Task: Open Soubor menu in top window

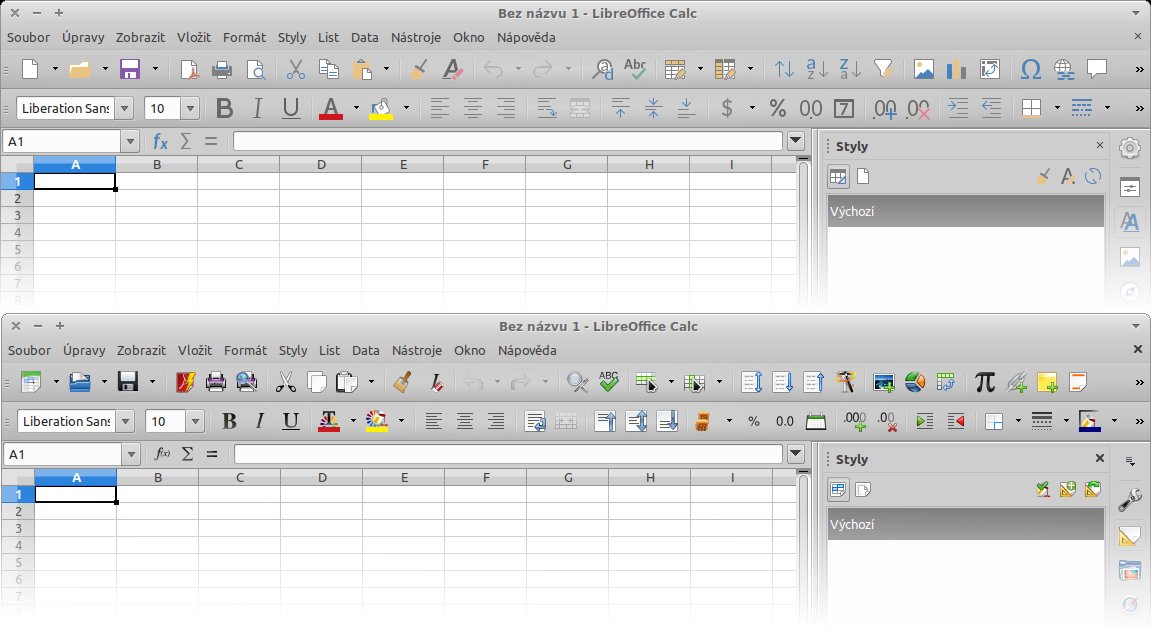Action: (29, 37)
